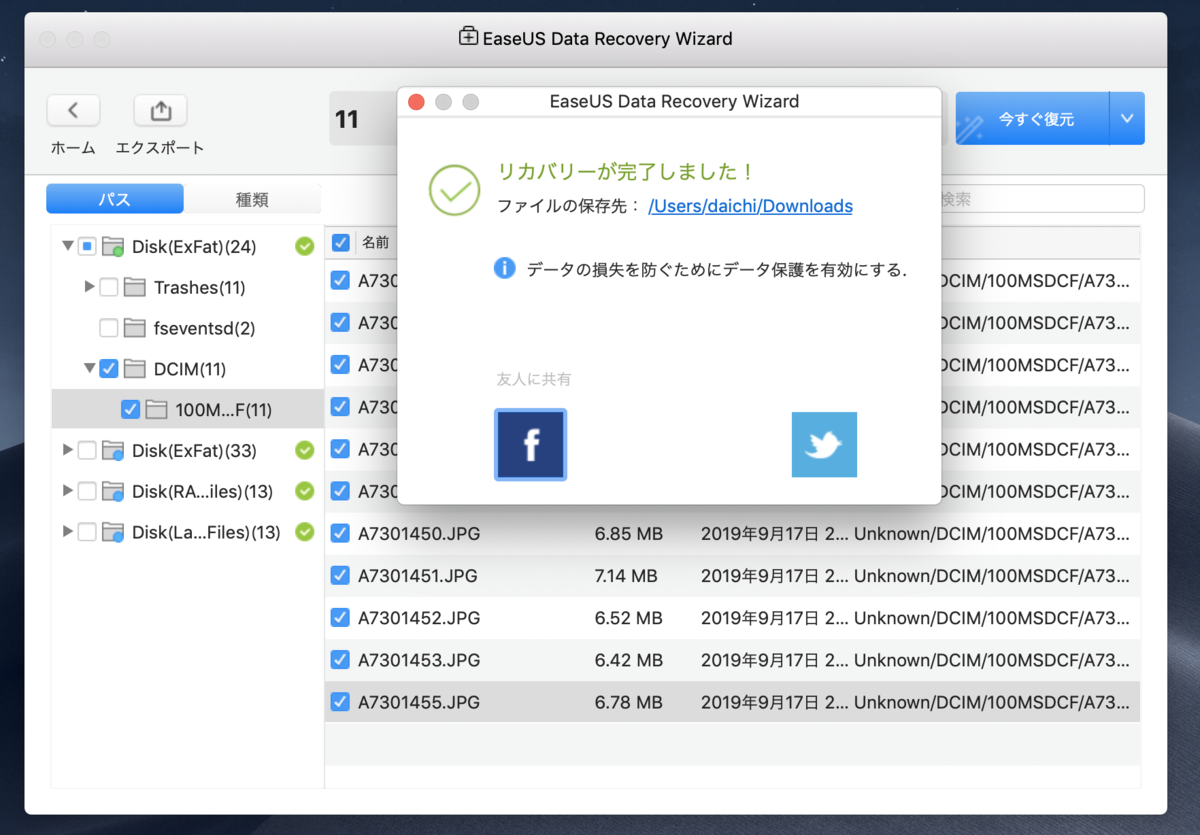Expand the Disk(RA...iles)(13) tree node

[x=68, y=491]
